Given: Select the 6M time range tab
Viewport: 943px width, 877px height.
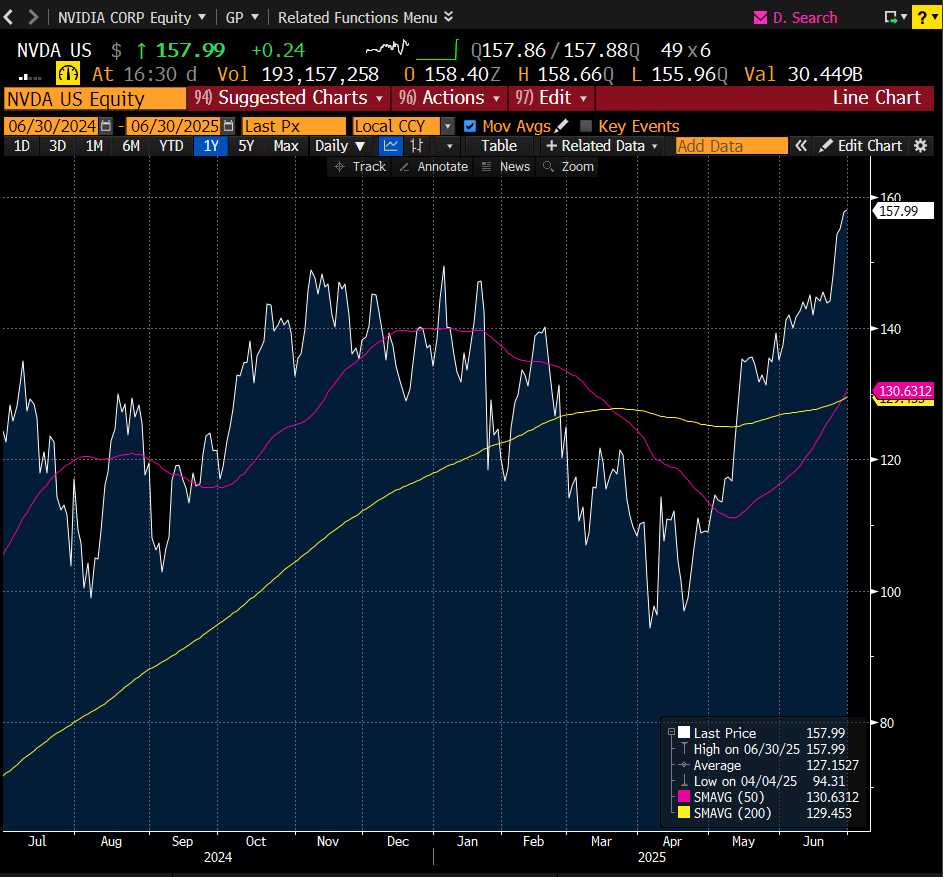Looking at the screenshot, I should click(x=131, y=146).
